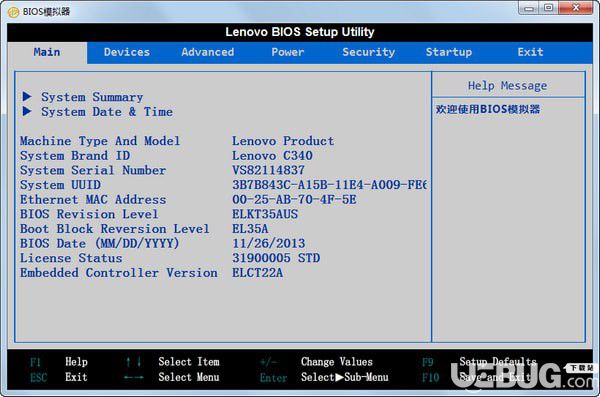
Task: Open the Devices tab
Action: click(127, 52)
